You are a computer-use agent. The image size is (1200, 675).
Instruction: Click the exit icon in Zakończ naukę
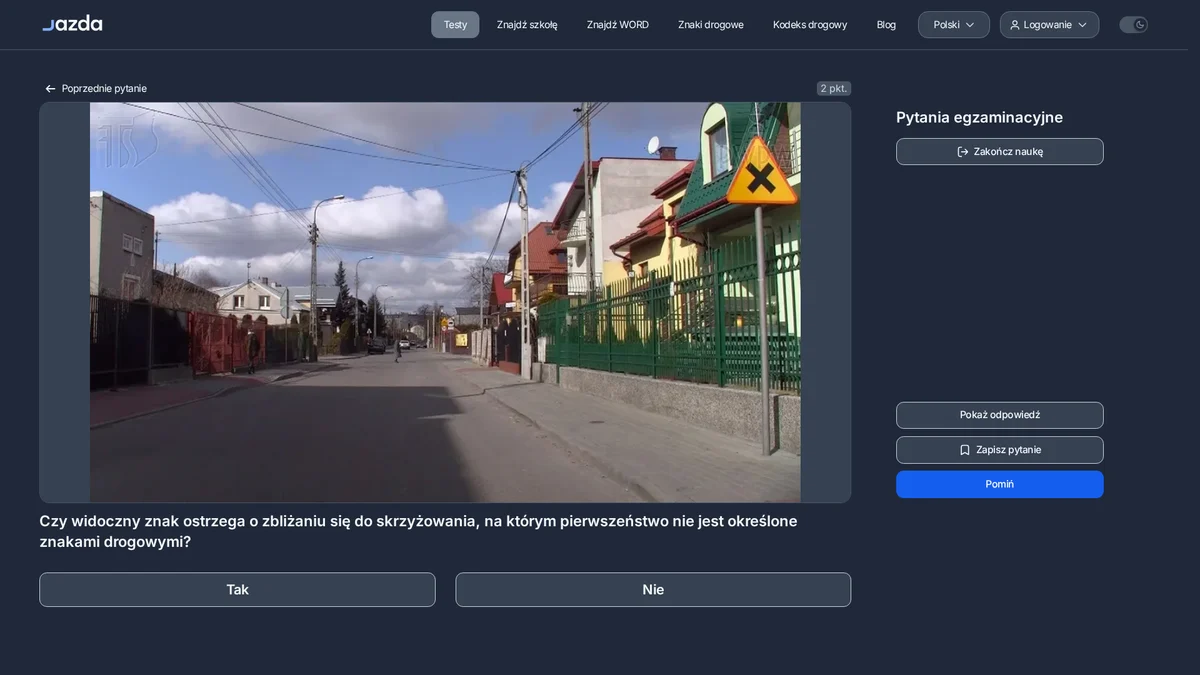coord(963,152)
